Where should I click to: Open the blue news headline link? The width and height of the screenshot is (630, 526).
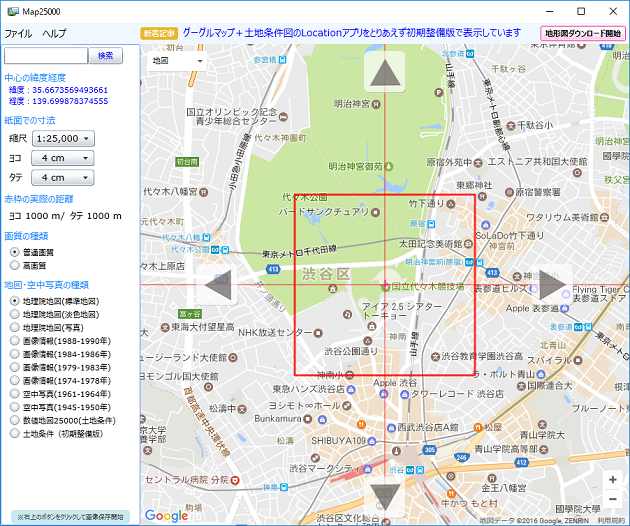(352, 33)
